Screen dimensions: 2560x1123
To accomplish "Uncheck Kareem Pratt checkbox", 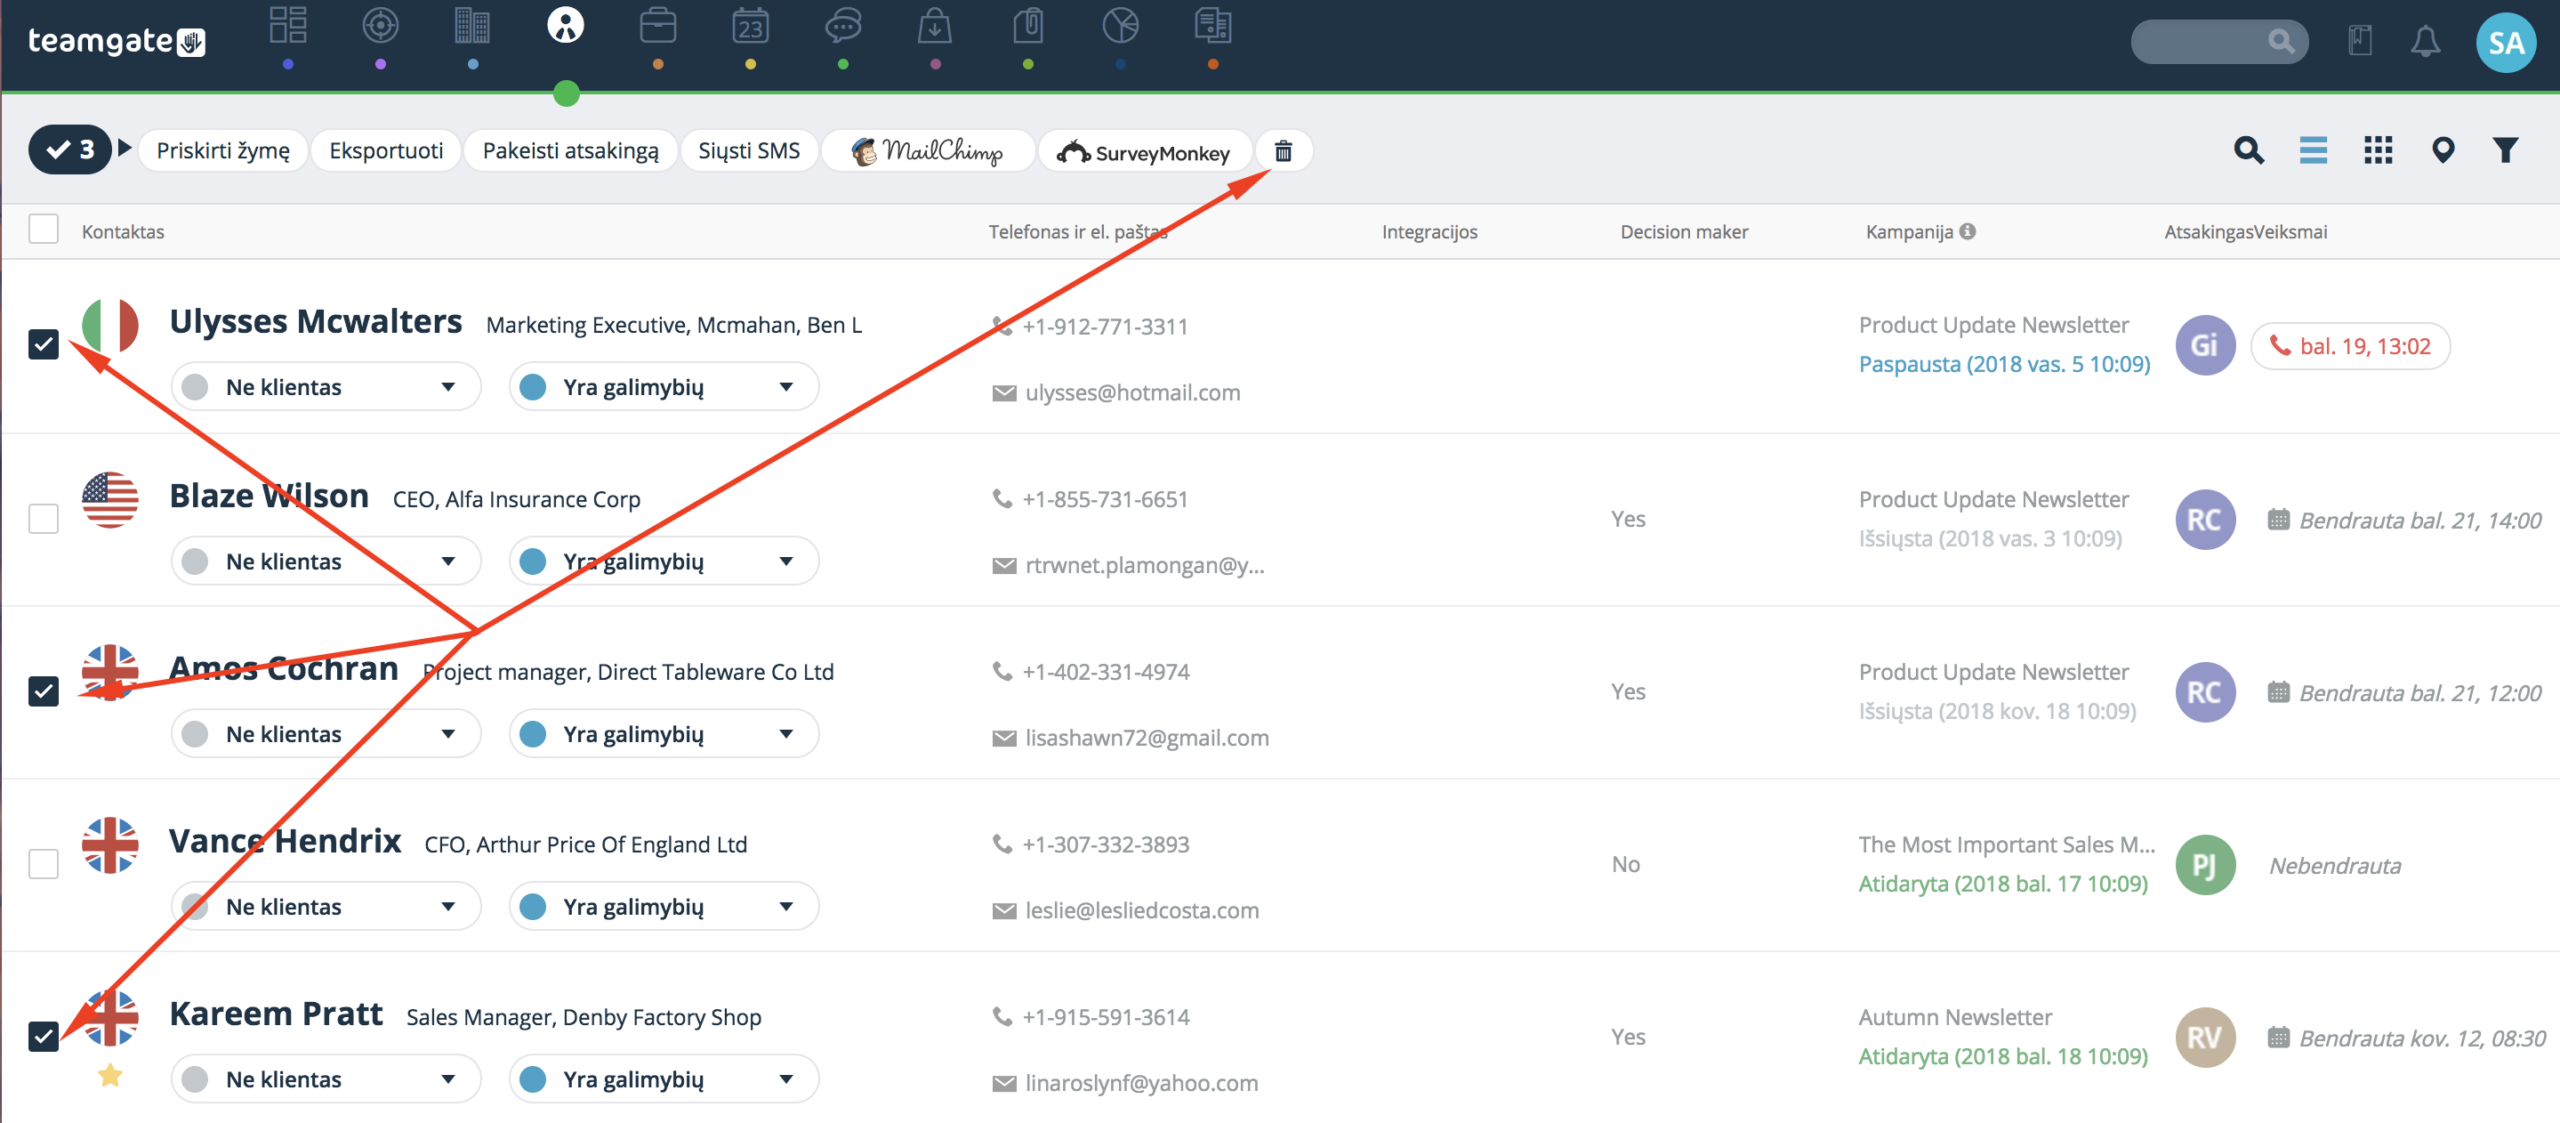I will point(44,1036).
